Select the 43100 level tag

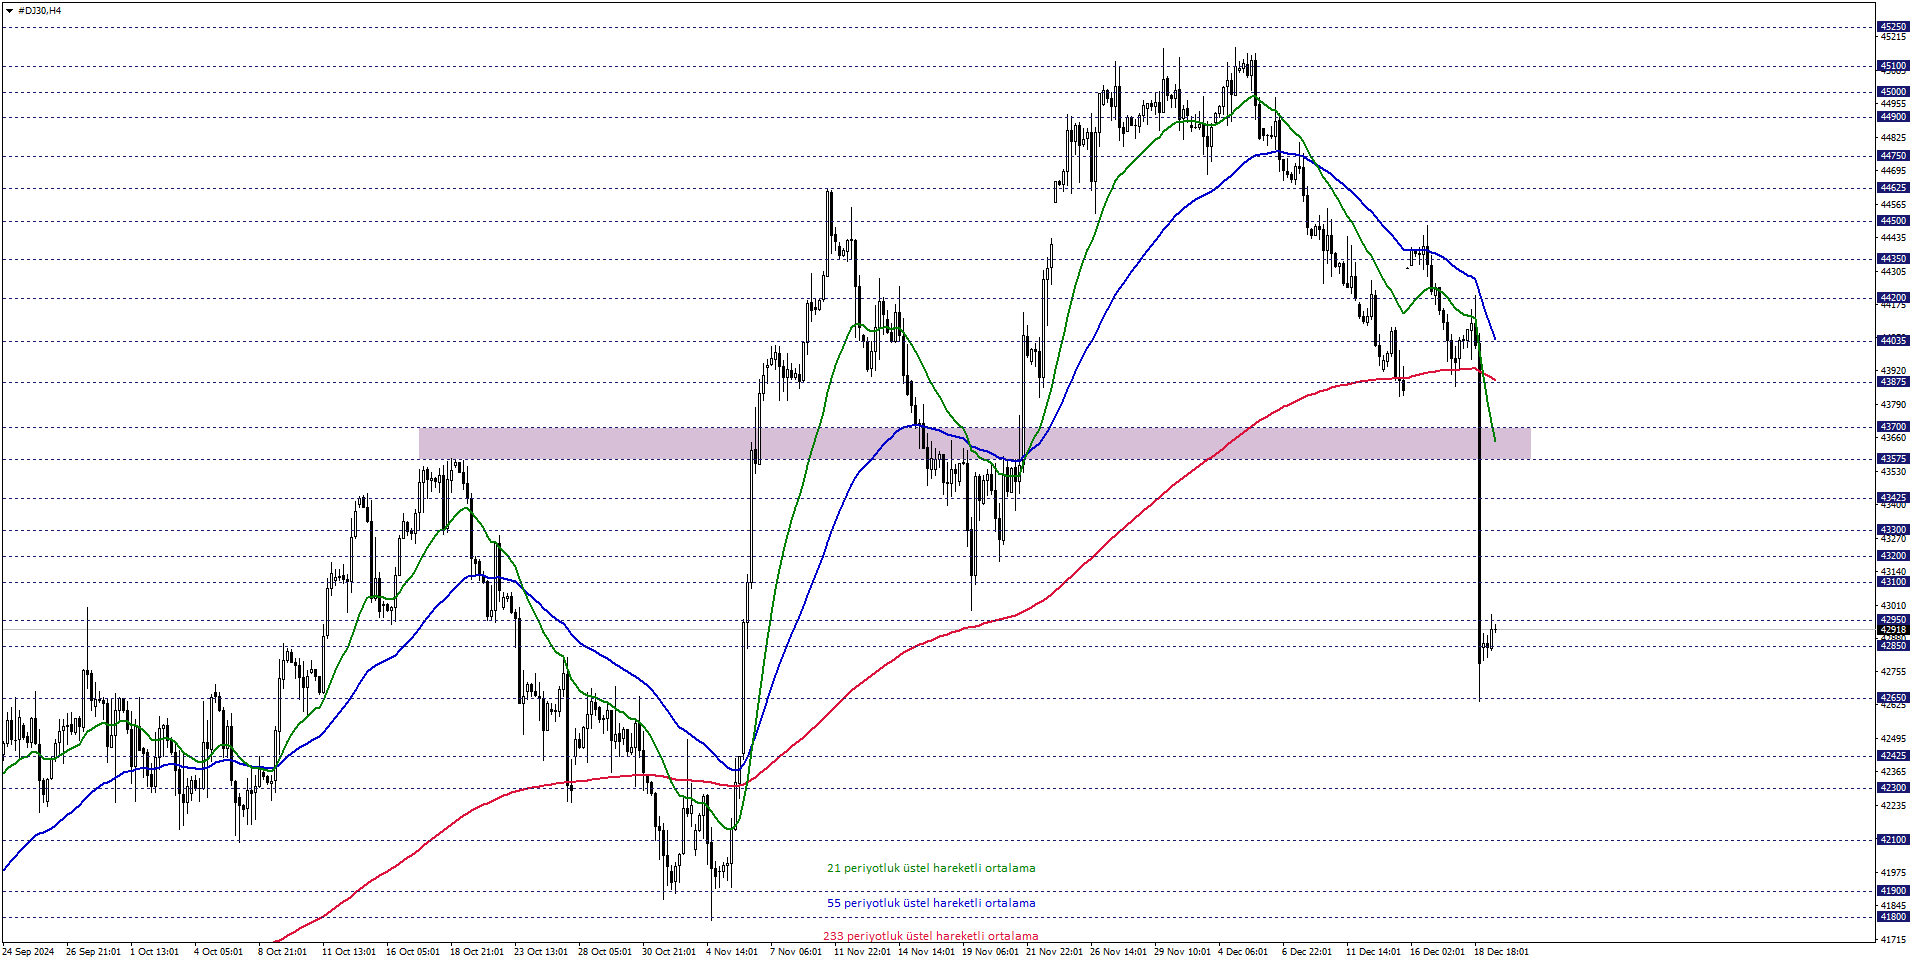pyautogui.click(x=1893, y=582)
